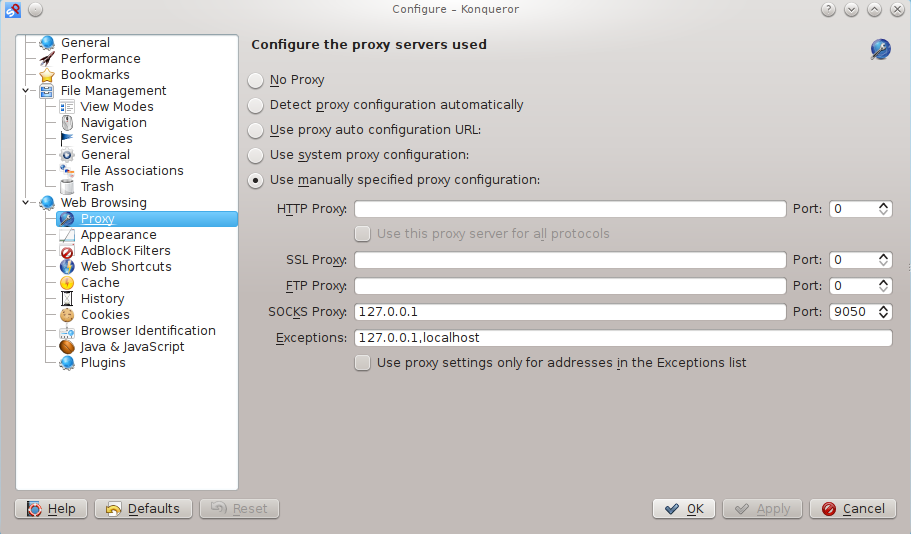
Task: Click the History hourglass icon
Action: [67, 299]
